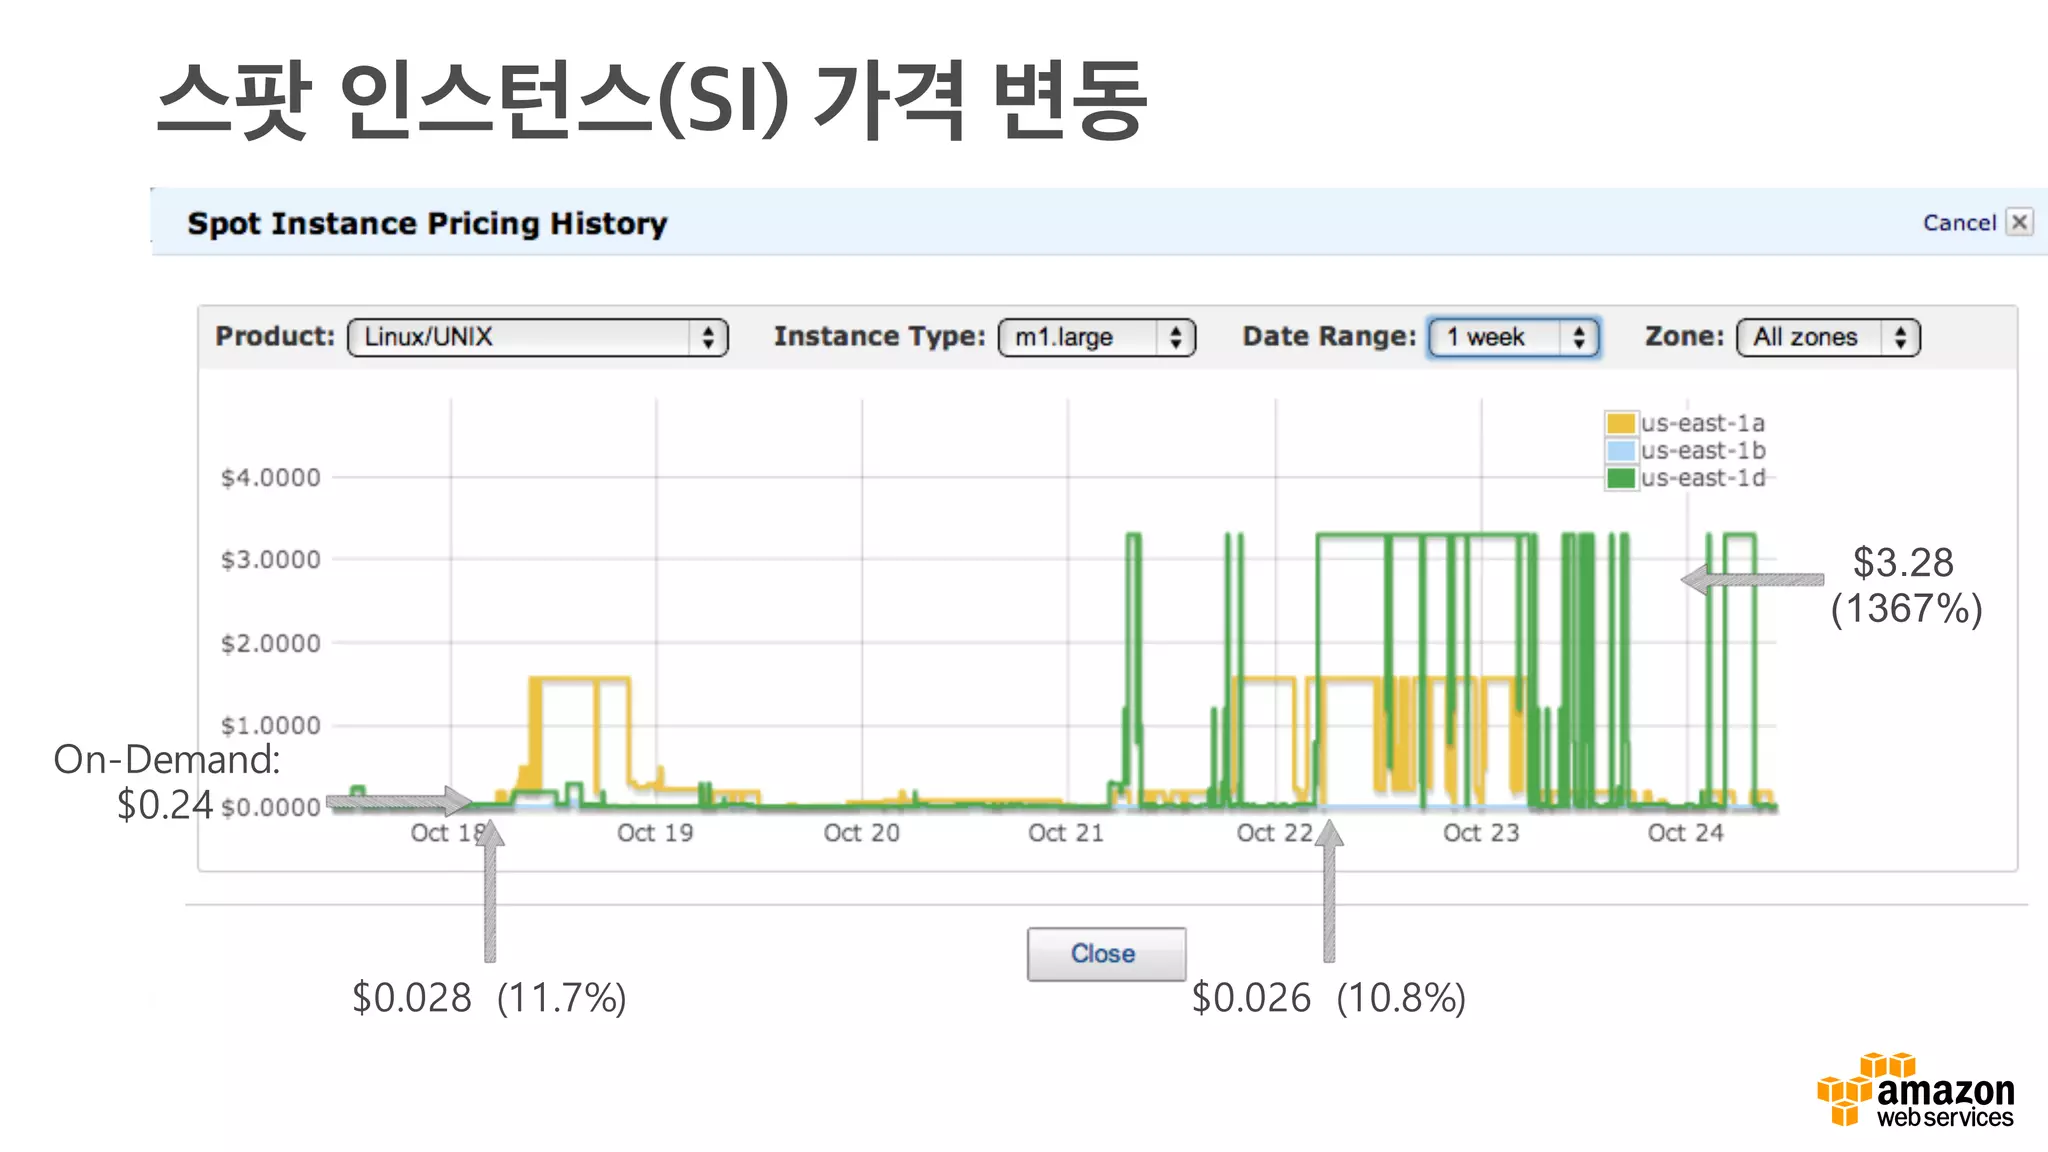
Task: Open the Instance Type dropdown showing m1.large
Action: 1097,337
